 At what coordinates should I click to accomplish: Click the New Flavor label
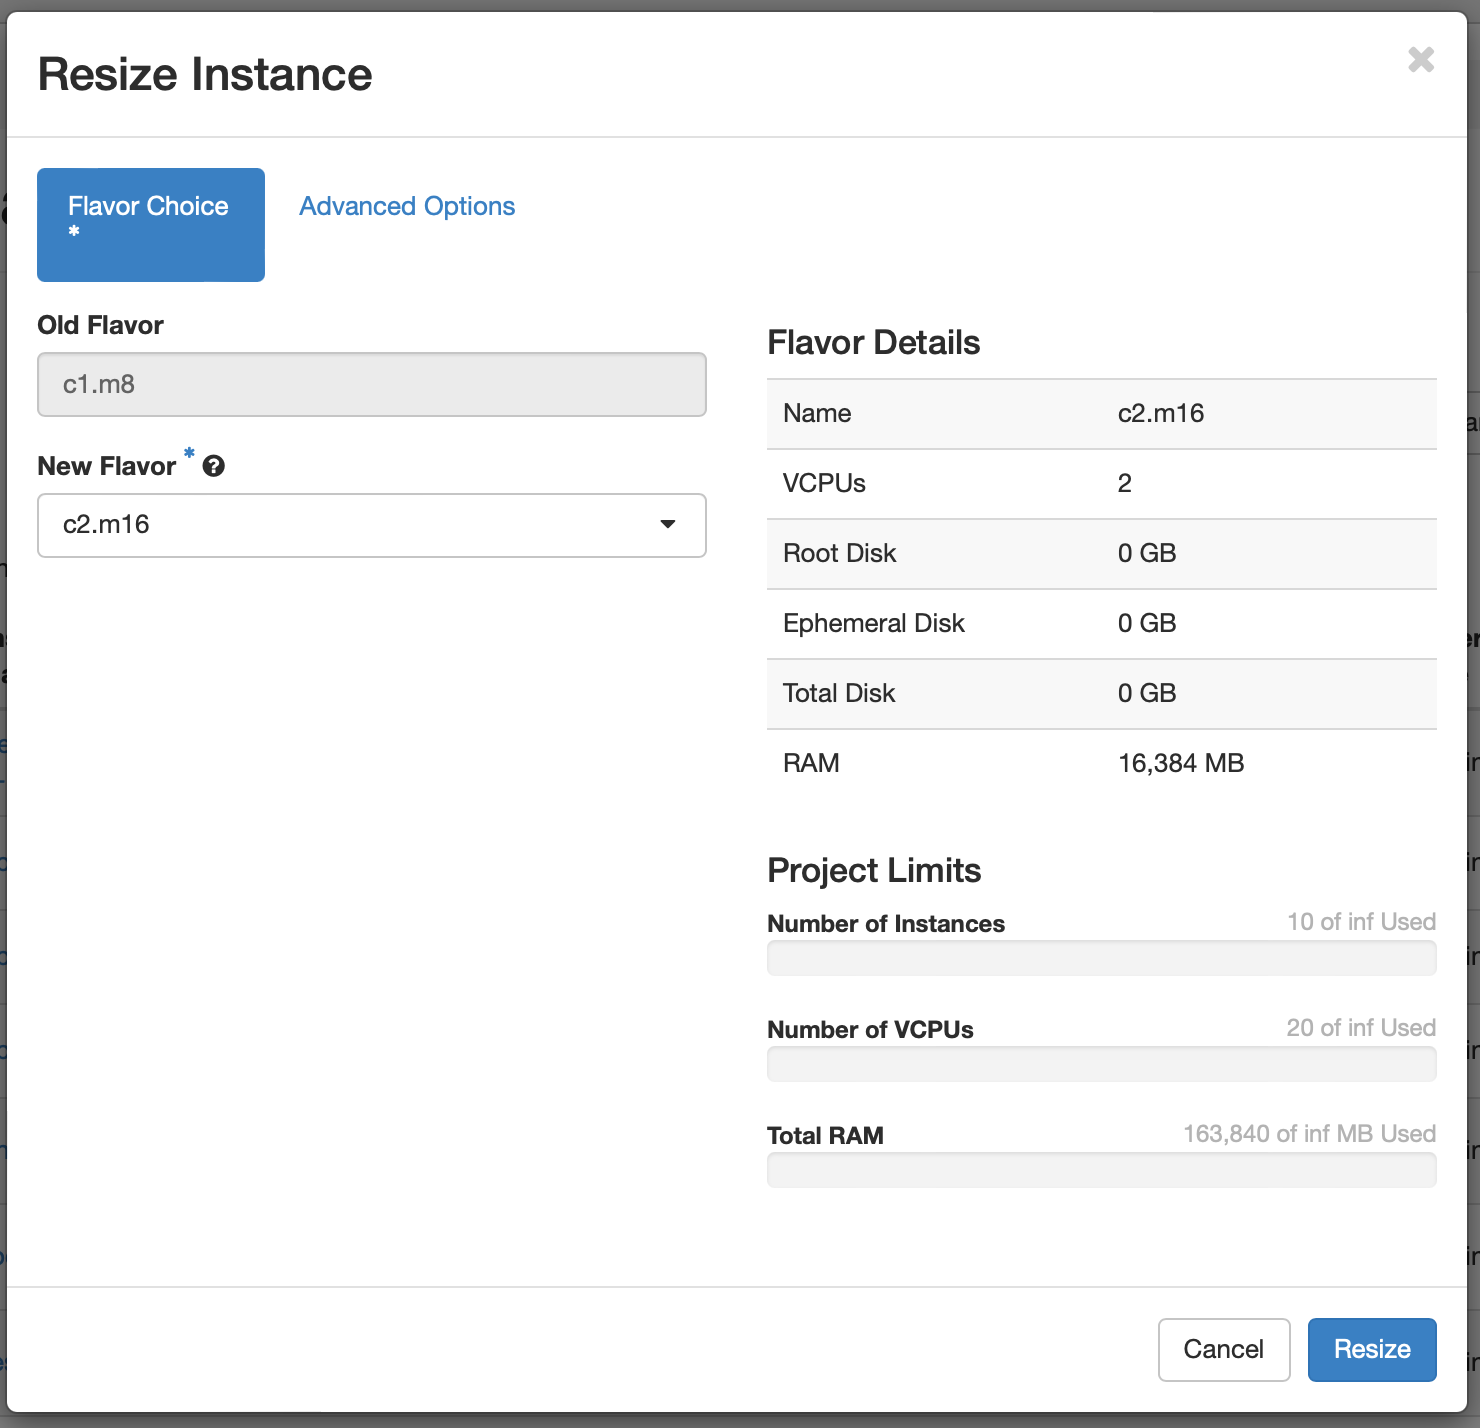click(x=107, y=466)
